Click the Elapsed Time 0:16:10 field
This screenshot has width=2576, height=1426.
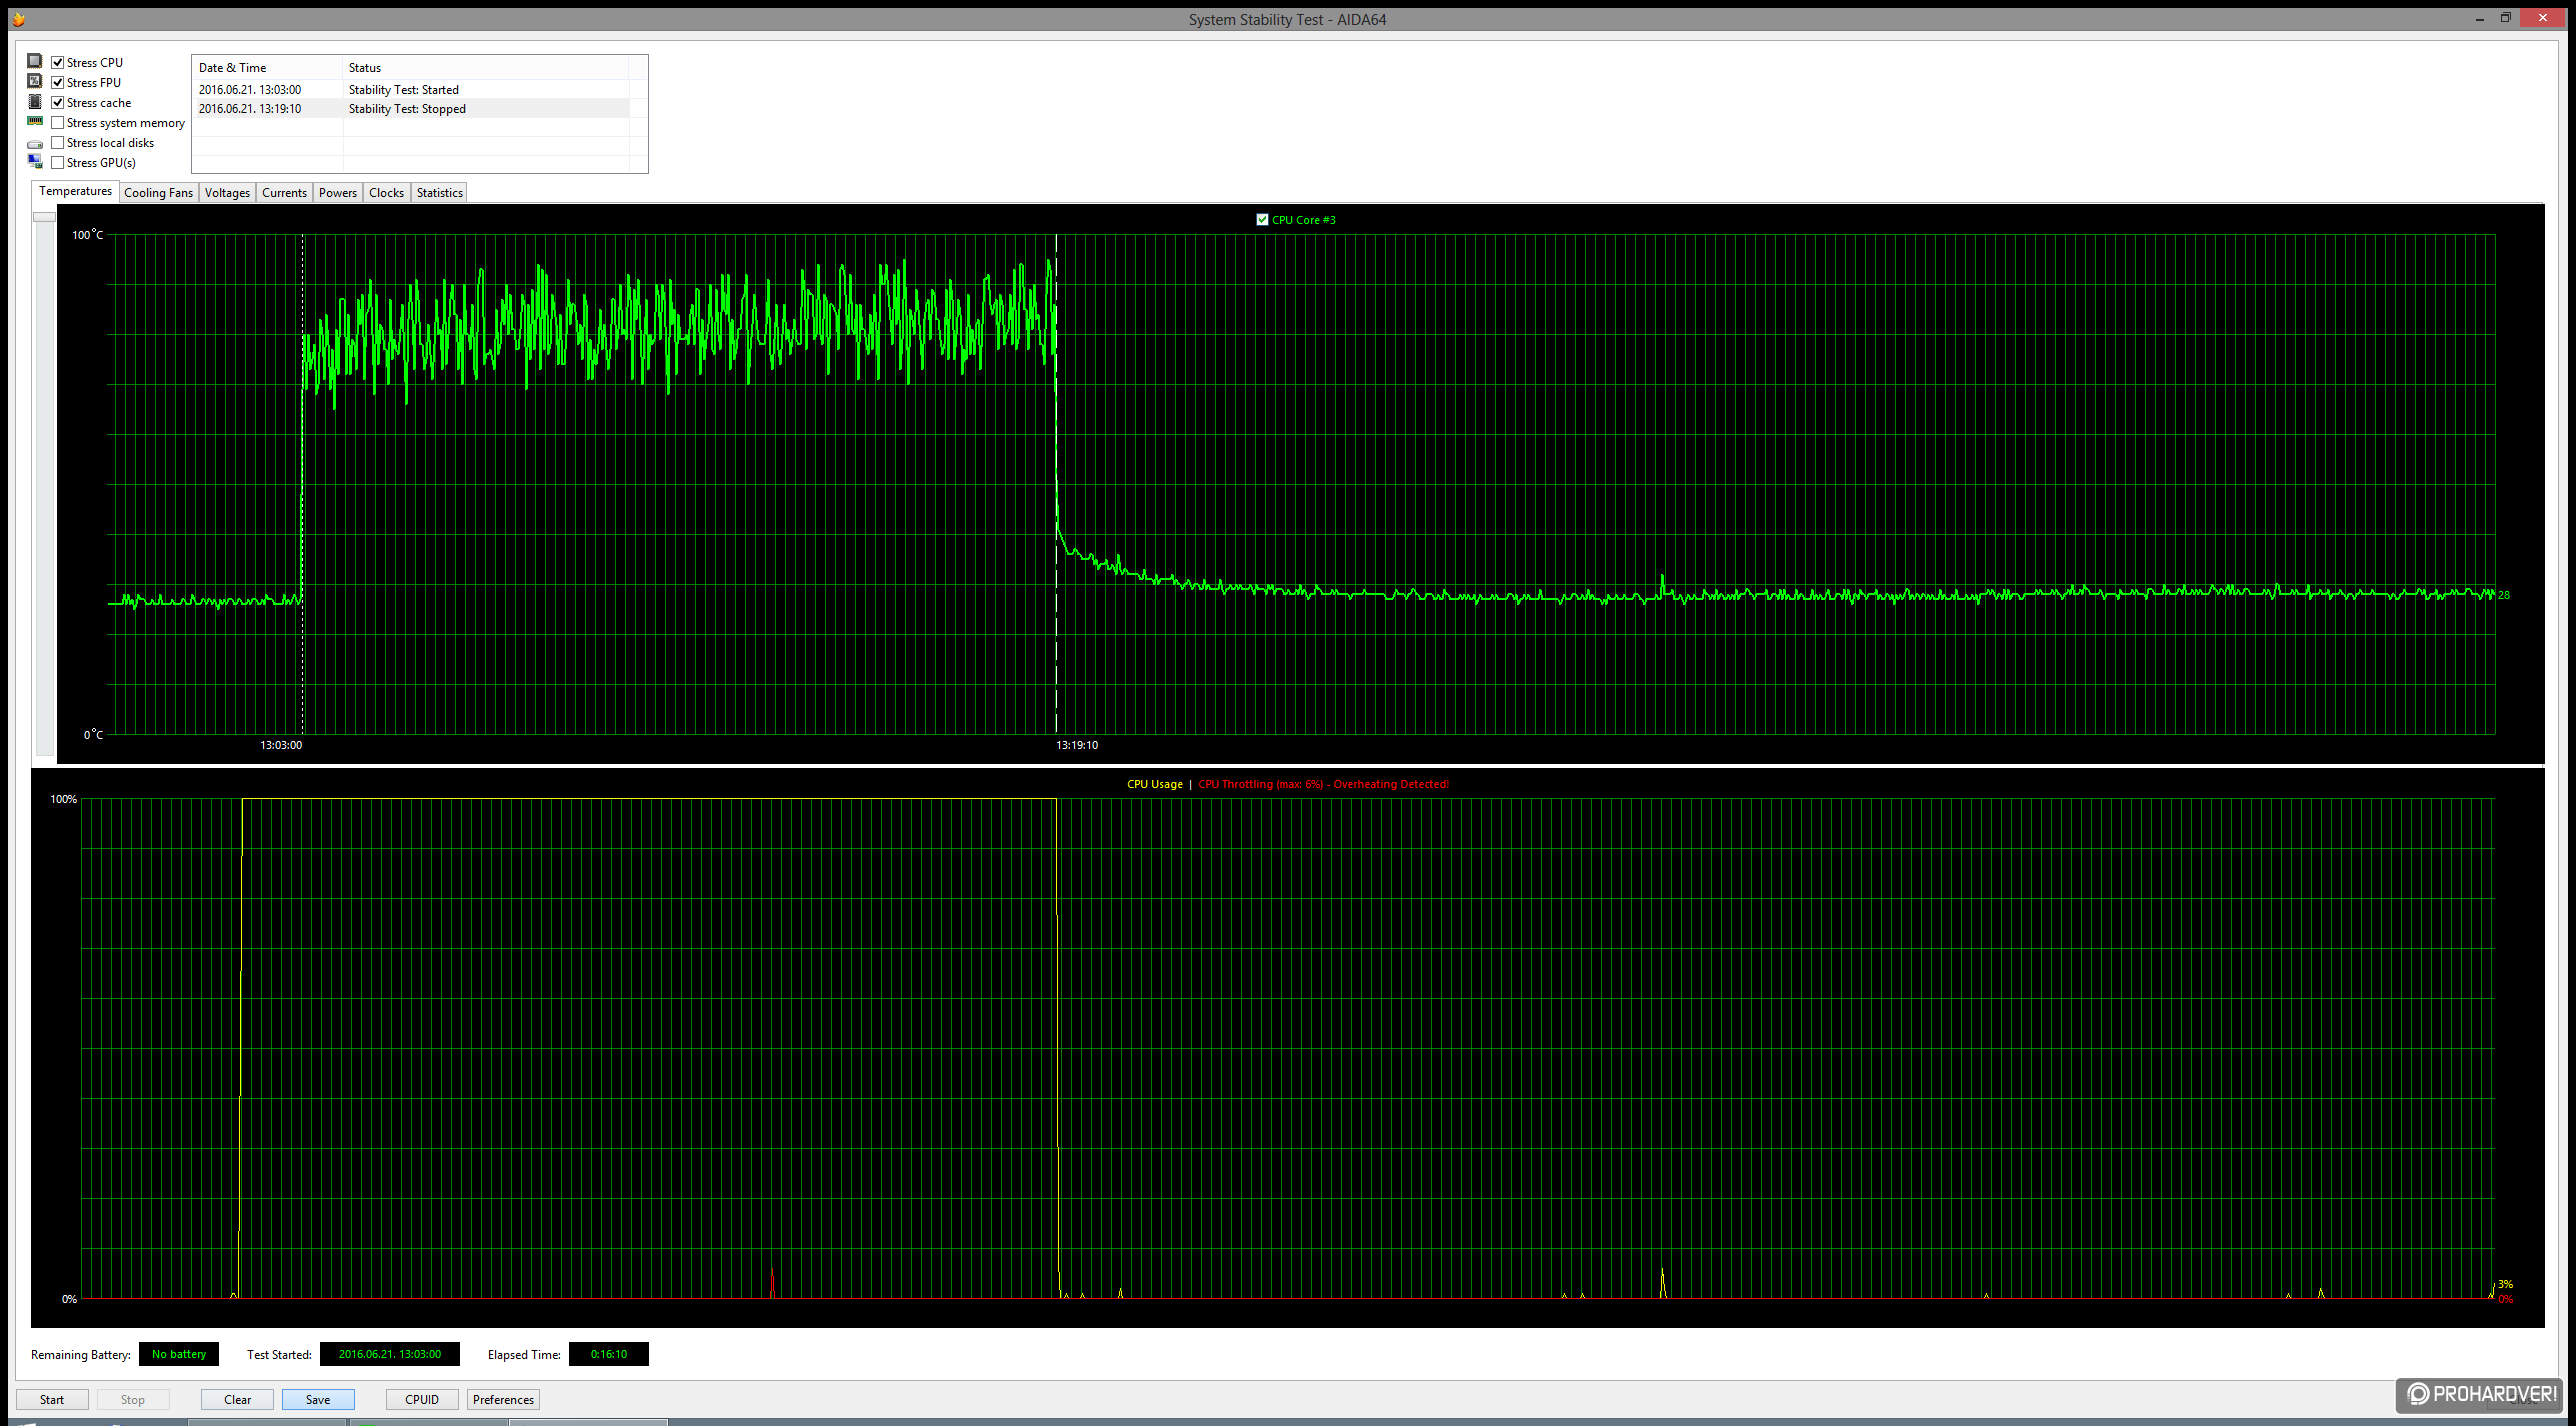pyautogui.click(x=609, y=1354)
